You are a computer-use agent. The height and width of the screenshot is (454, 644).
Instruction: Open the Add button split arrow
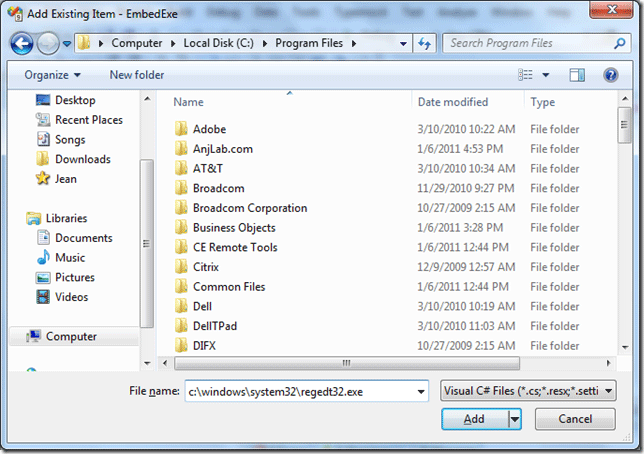tap(515, 419)
